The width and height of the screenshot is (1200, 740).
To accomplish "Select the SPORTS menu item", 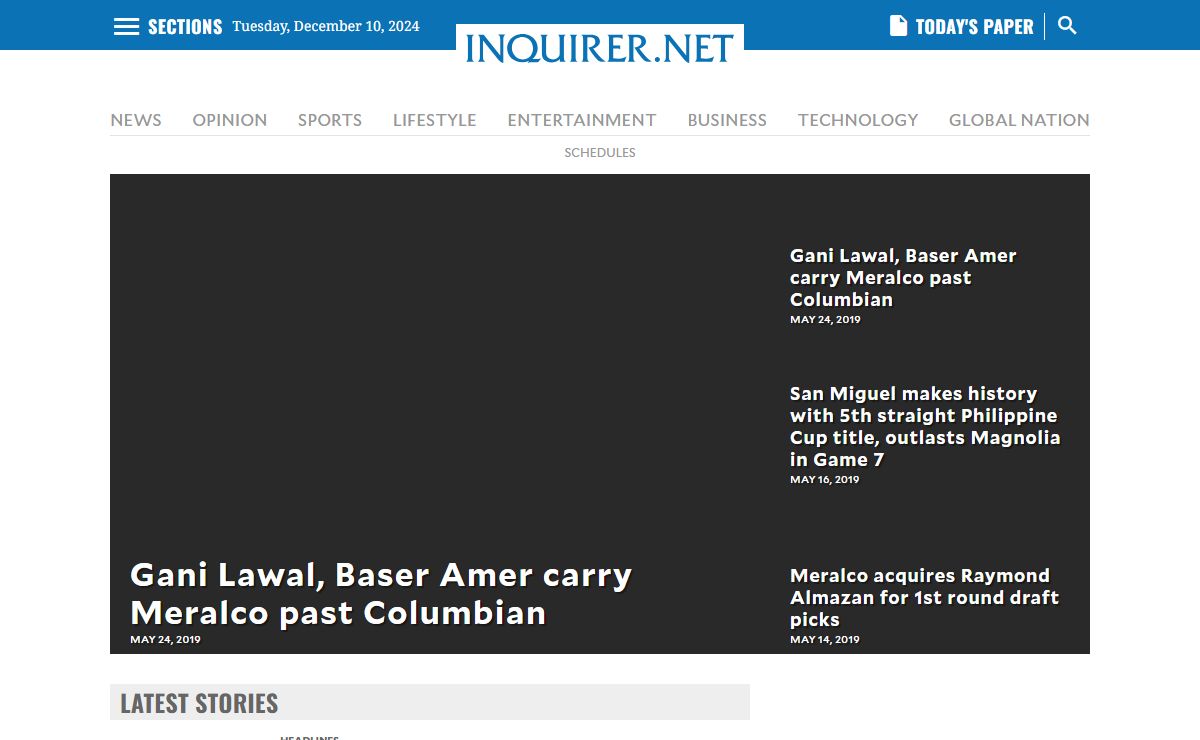I will (330, 120).
